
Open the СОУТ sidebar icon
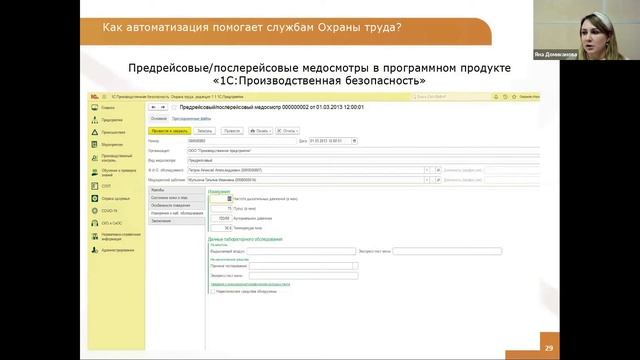pos(95,186)
